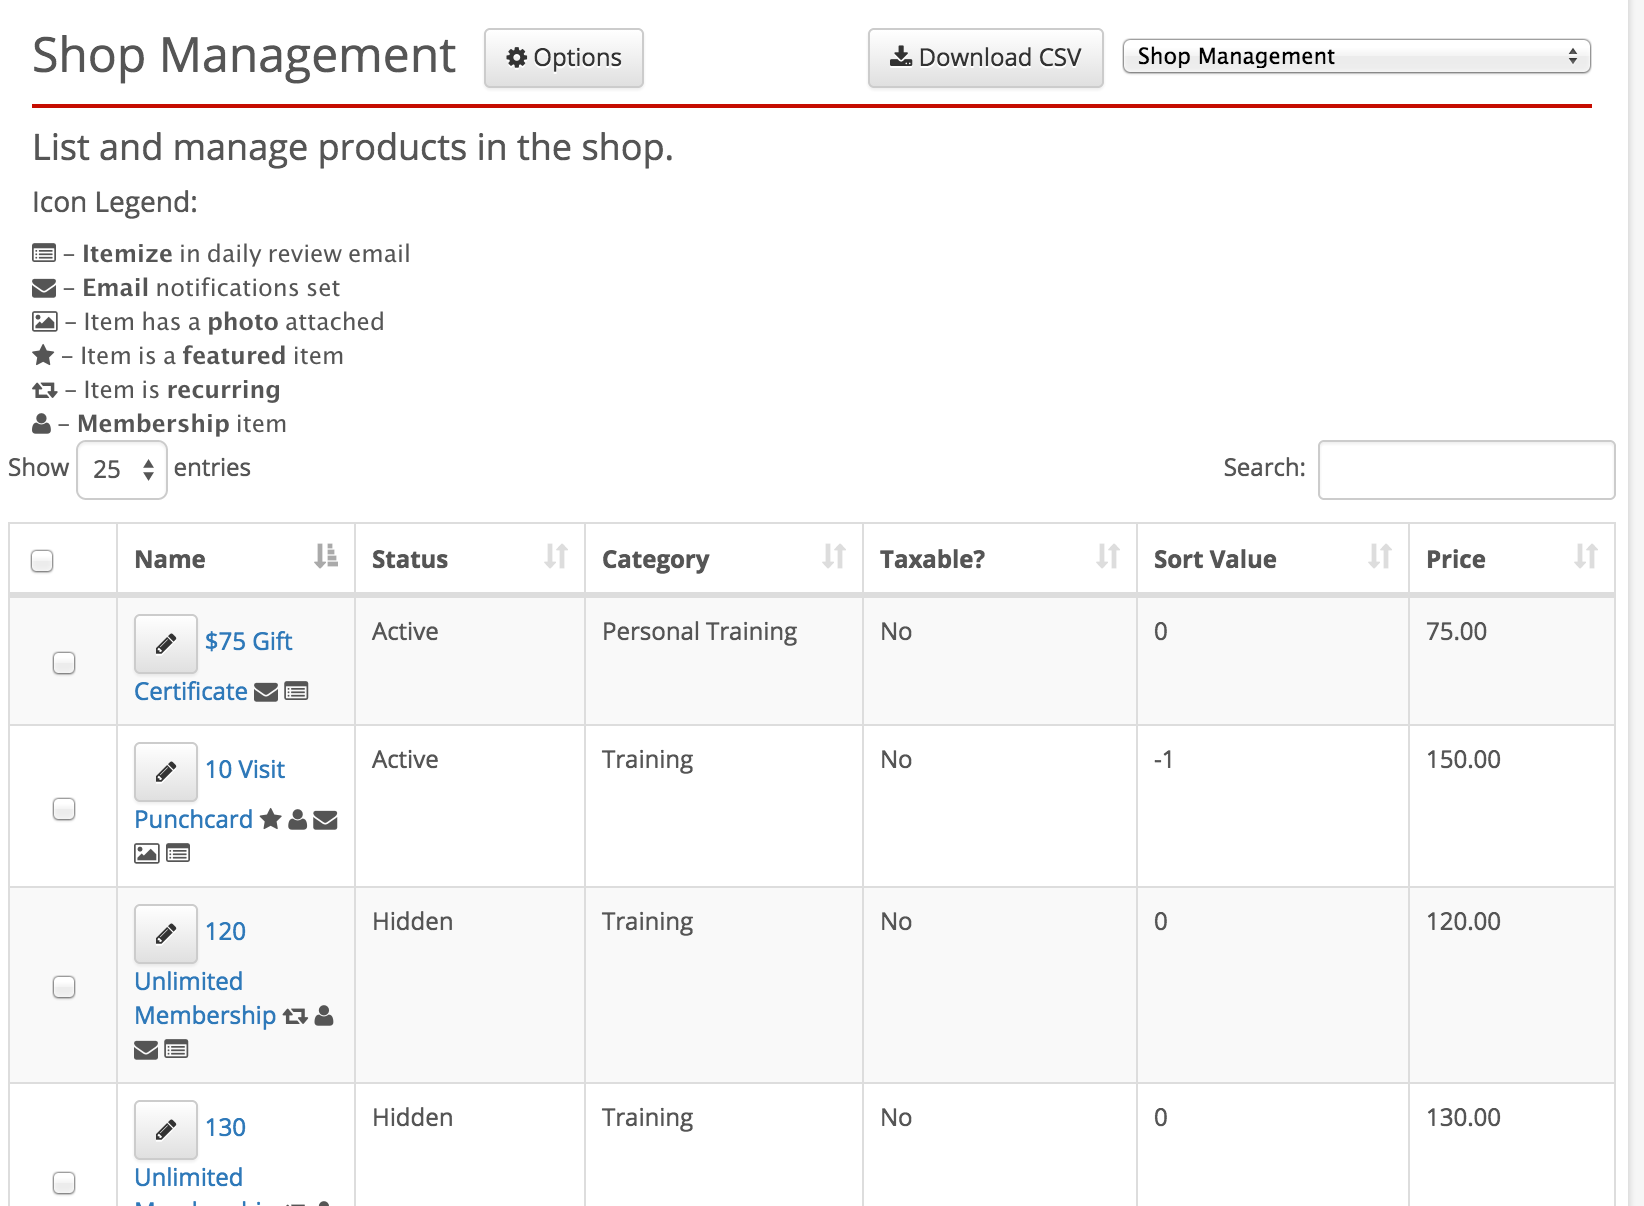Click inside the Search field
The width and height of the screenshot is (1644, 1206).
pyautogui.click(x=1465, y=468)
